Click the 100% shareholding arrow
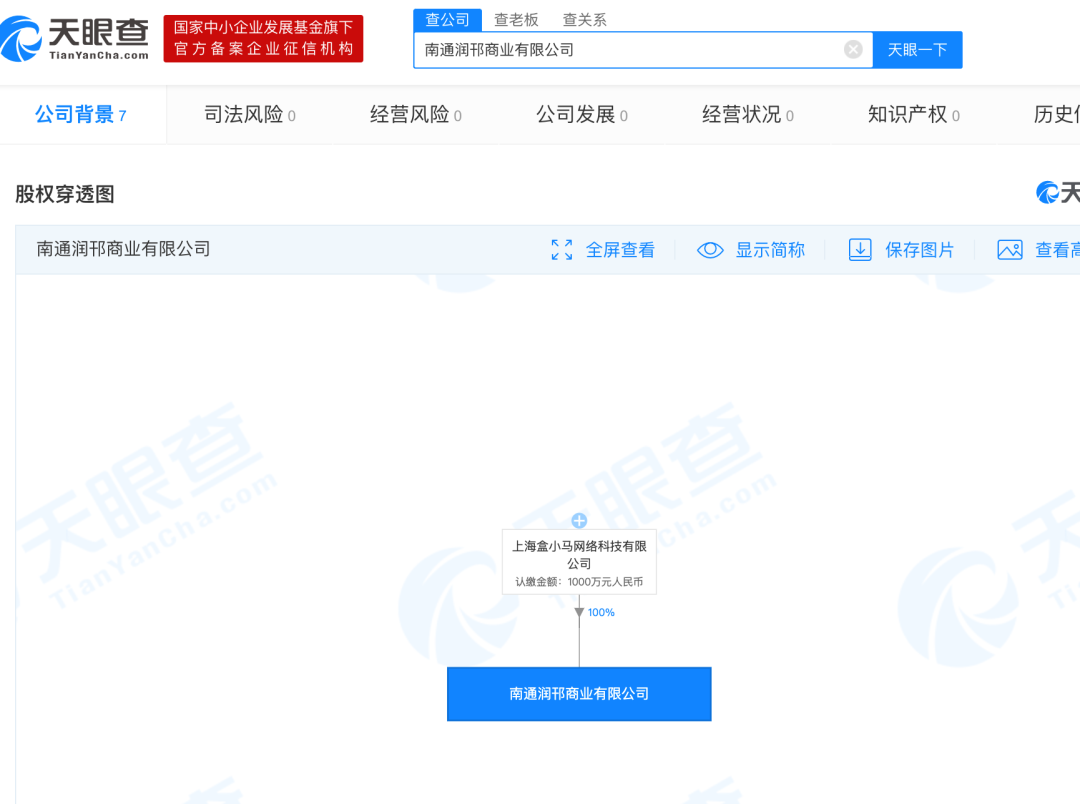1080x804 pixels. point(579,613)
